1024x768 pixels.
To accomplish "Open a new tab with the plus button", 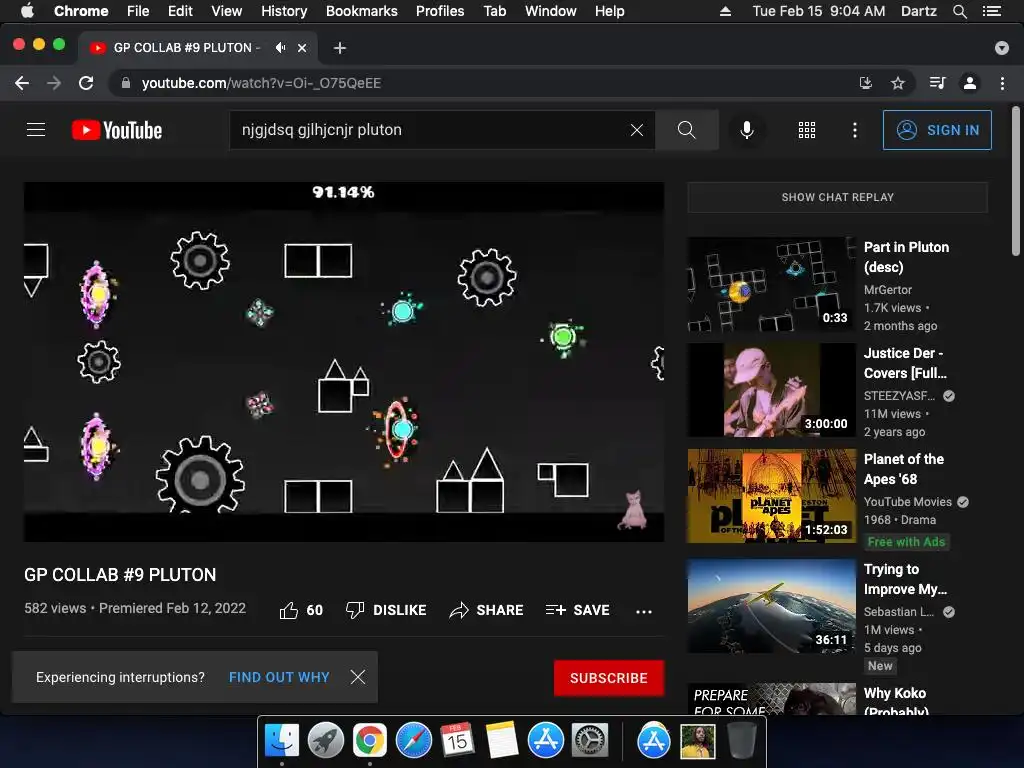I will [x=340, y=48].
